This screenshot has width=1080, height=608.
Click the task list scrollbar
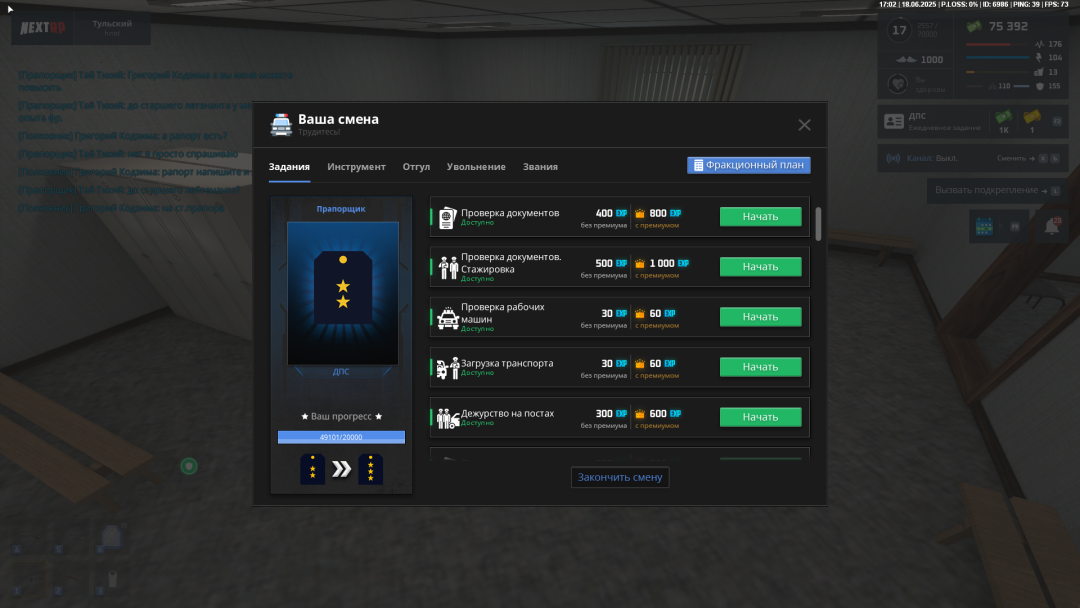pyautogui.click(x=819, y=224)
